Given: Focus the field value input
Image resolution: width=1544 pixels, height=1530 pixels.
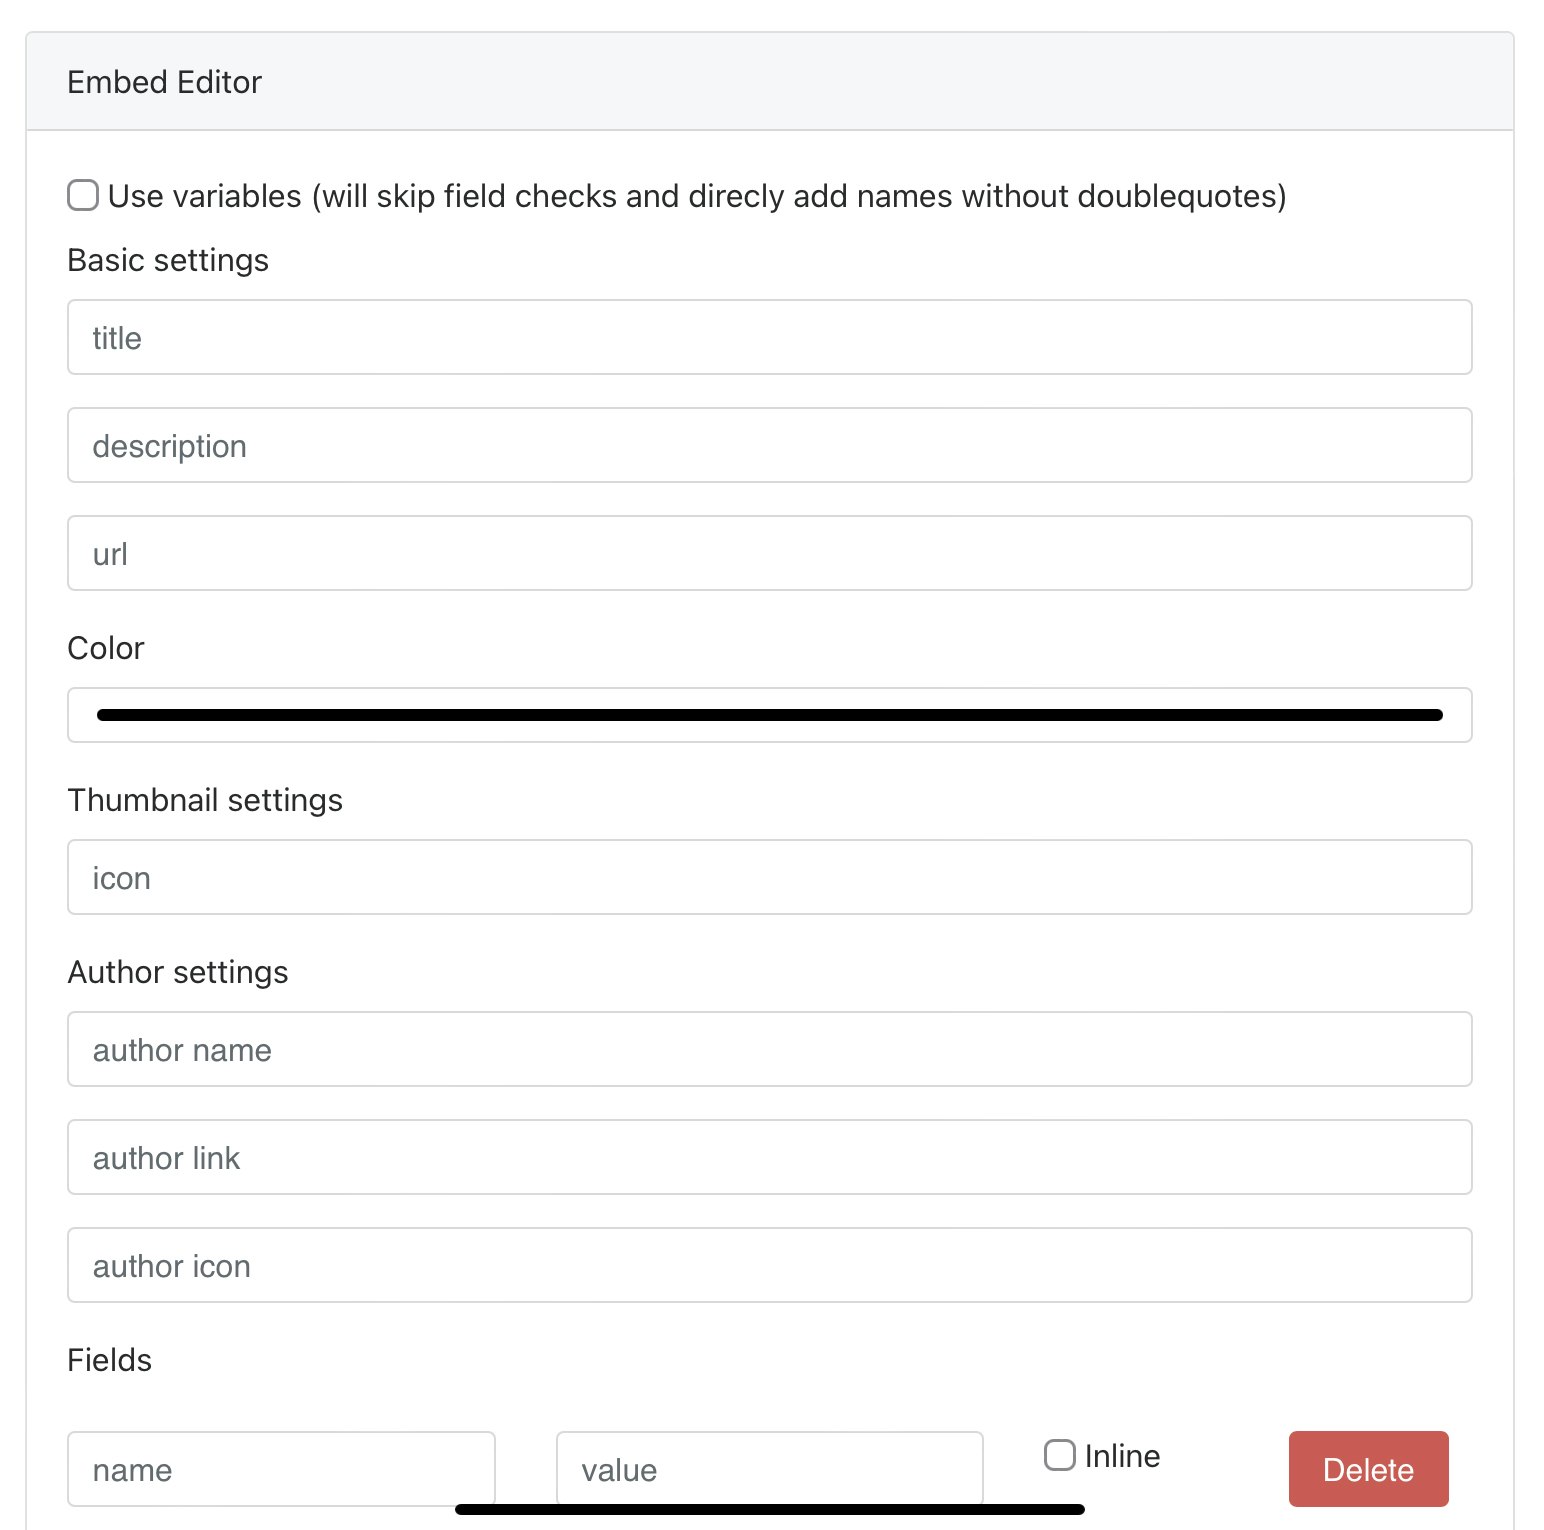Looking at the screenshot, I should (x=769, y=1467).
